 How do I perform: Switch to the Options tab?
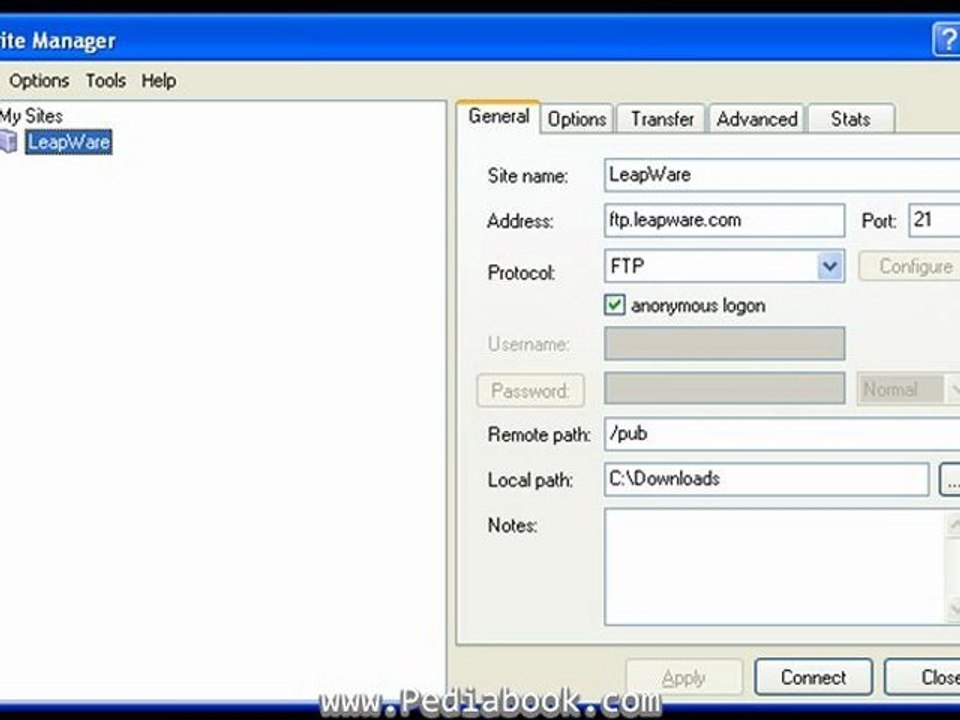[577, 119]
